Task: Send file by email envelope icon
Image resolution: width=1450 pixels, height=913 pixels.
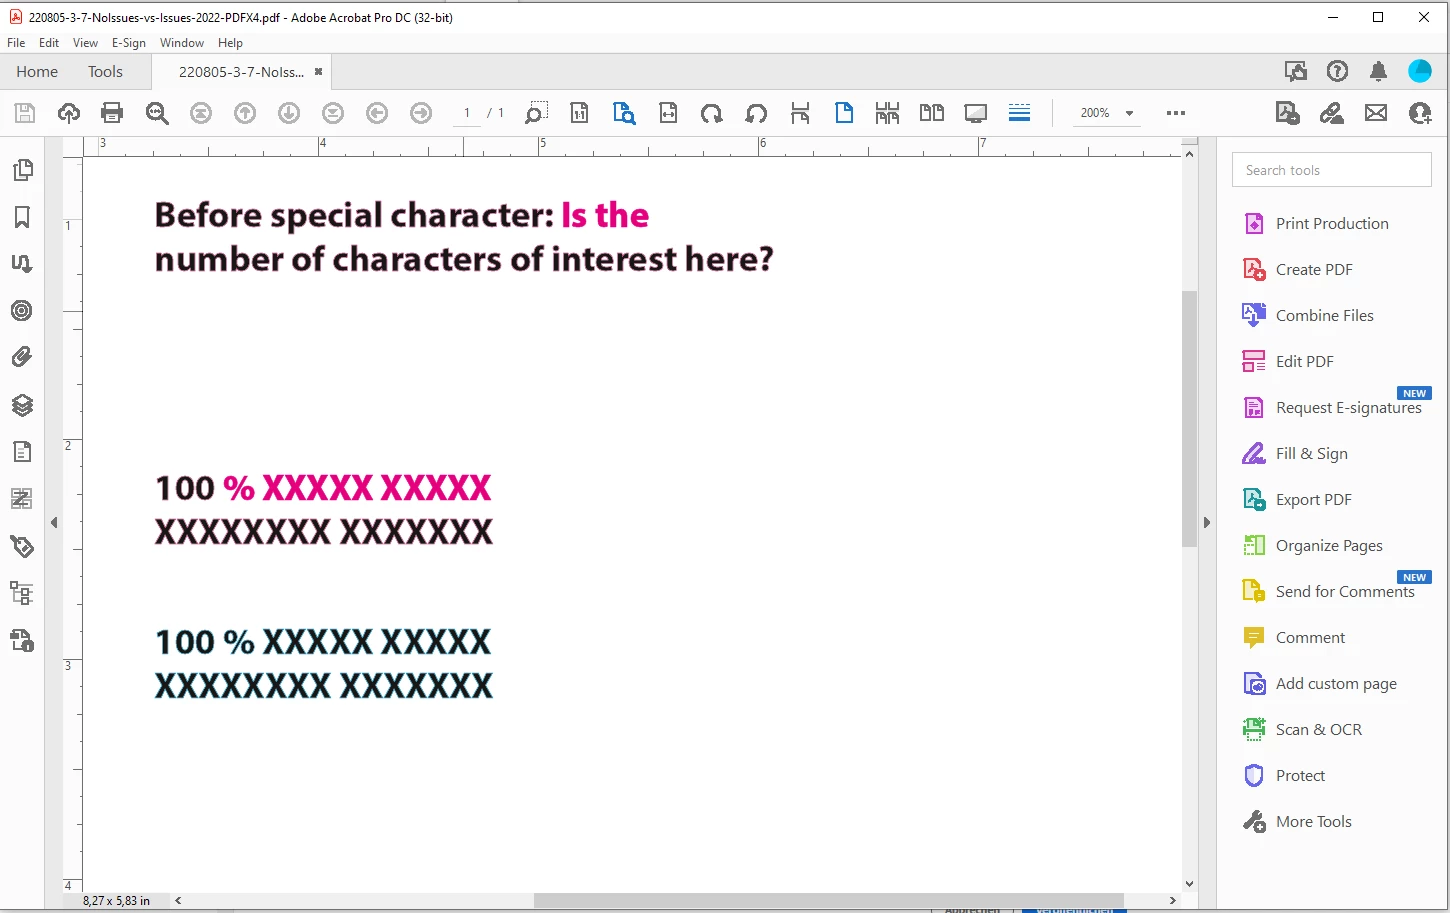Action: pyautogui.click(x=1376, y=113)
